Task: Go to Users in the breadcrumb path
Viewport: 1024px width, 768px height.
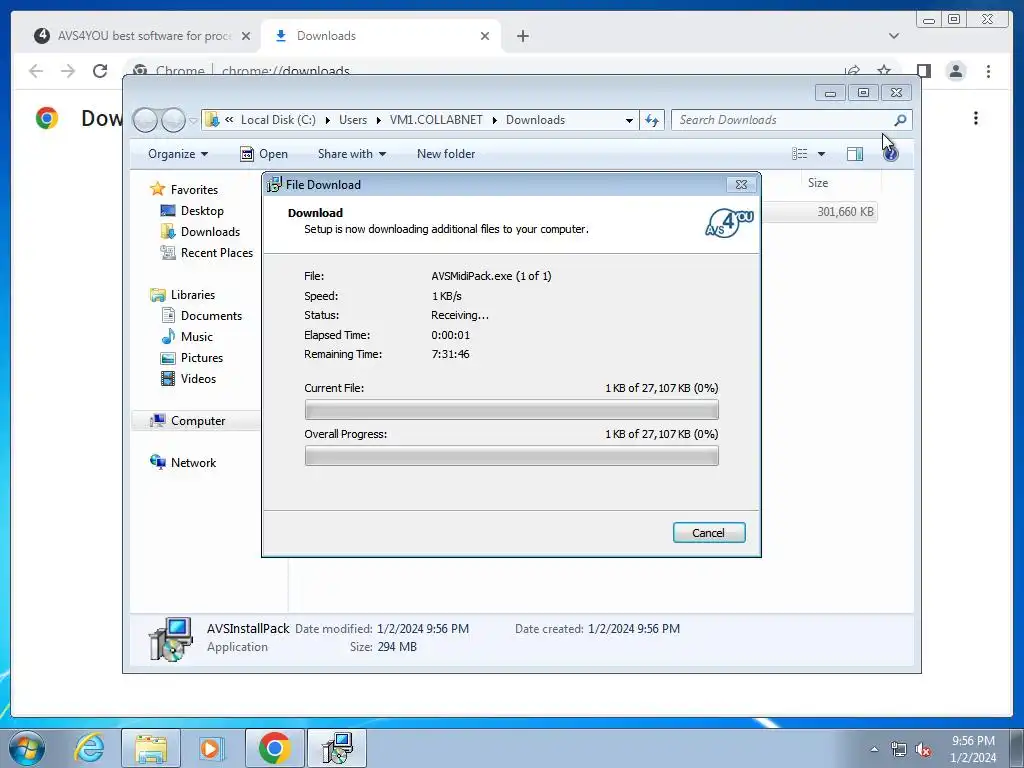Action: (353, 120)
